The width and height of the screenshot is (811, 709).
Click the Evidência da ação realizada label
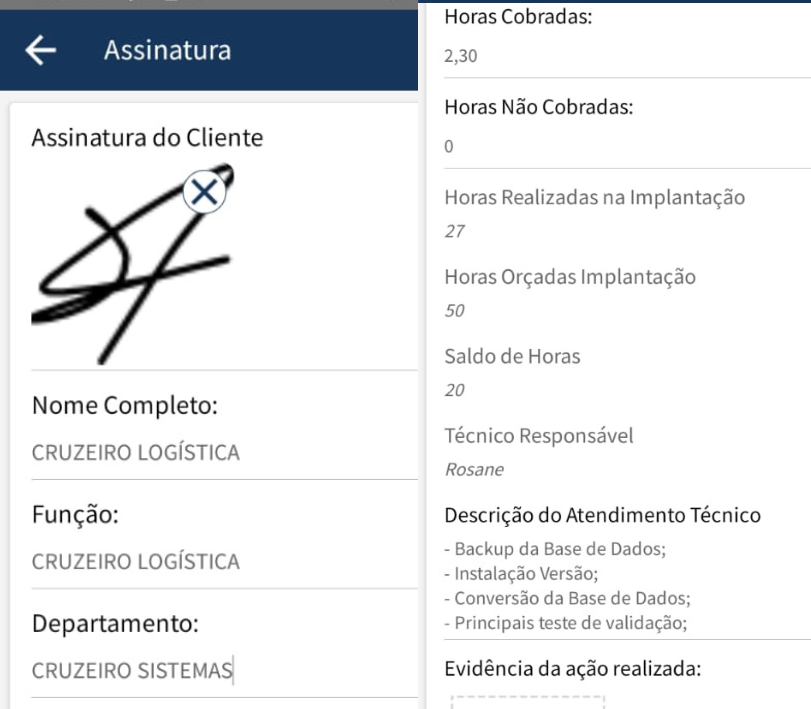[573, 668]
